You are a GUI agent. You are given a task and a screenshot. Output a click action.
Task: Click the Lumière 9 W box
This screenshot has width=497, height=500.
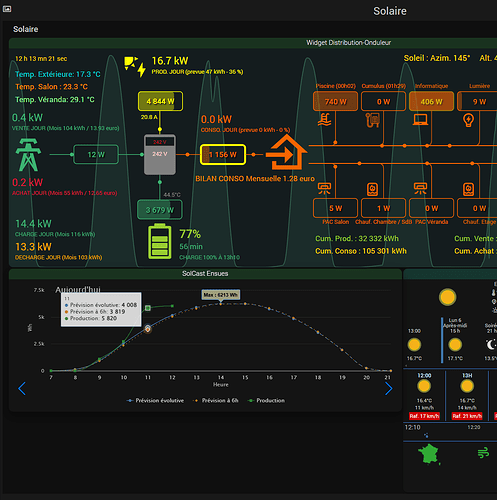coord(477,101)
